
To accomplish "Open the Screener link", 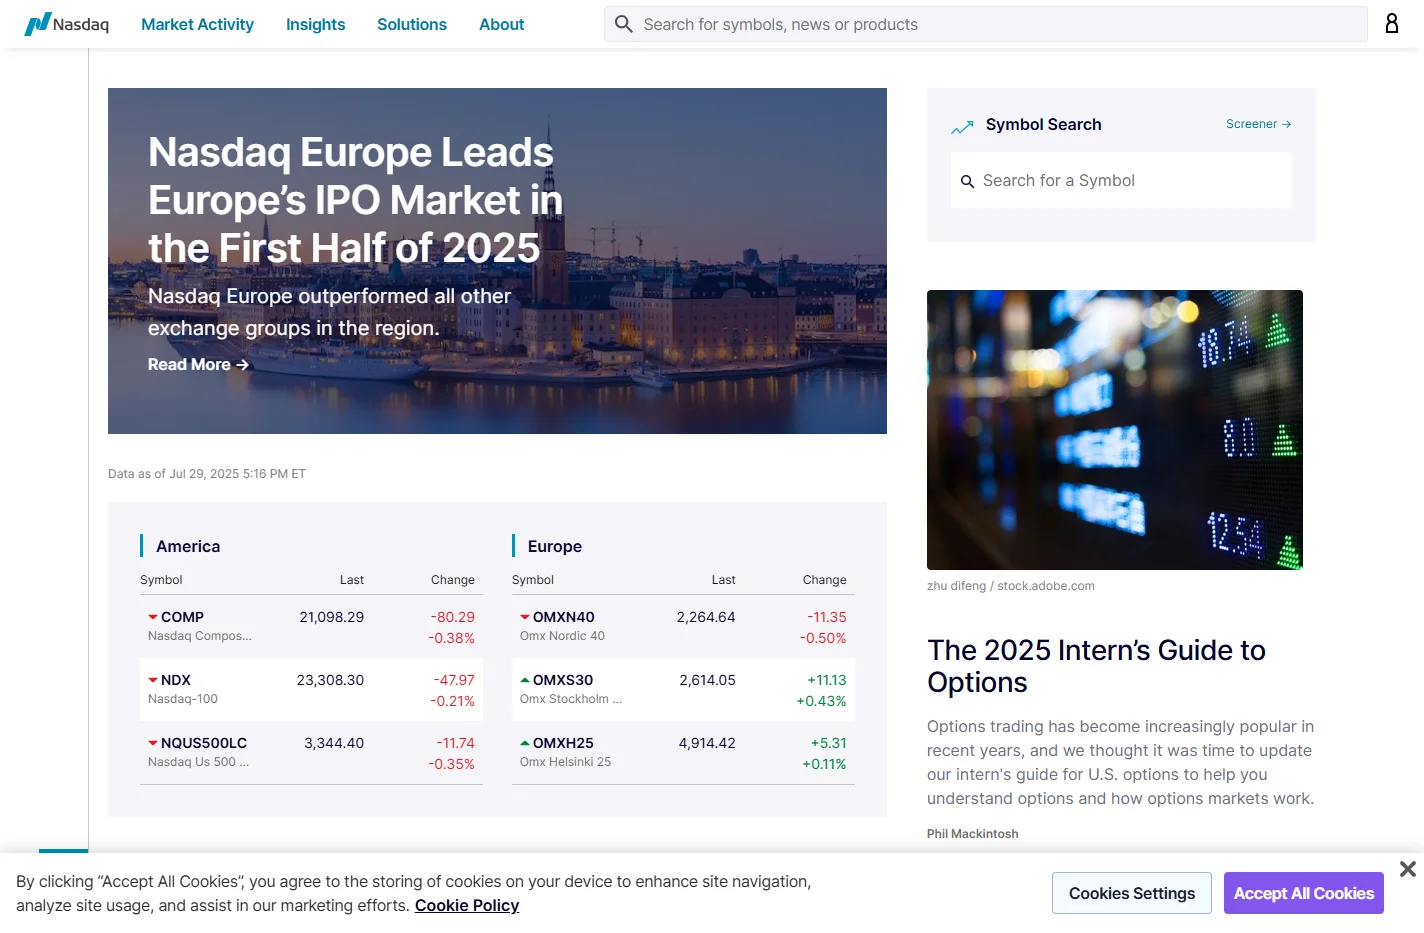I will (1258, 124).
